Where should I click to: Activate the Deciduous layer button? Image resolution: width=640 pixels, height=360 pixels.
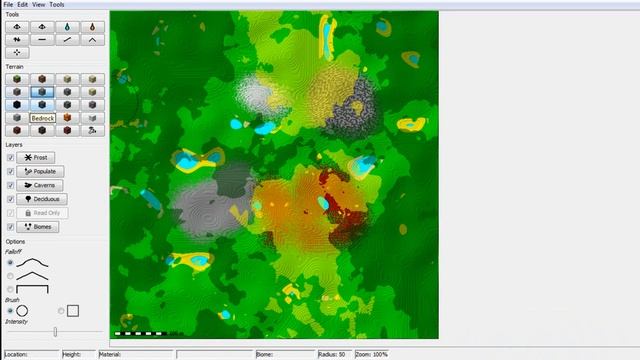pyautogui.click(x=42, y=199)
